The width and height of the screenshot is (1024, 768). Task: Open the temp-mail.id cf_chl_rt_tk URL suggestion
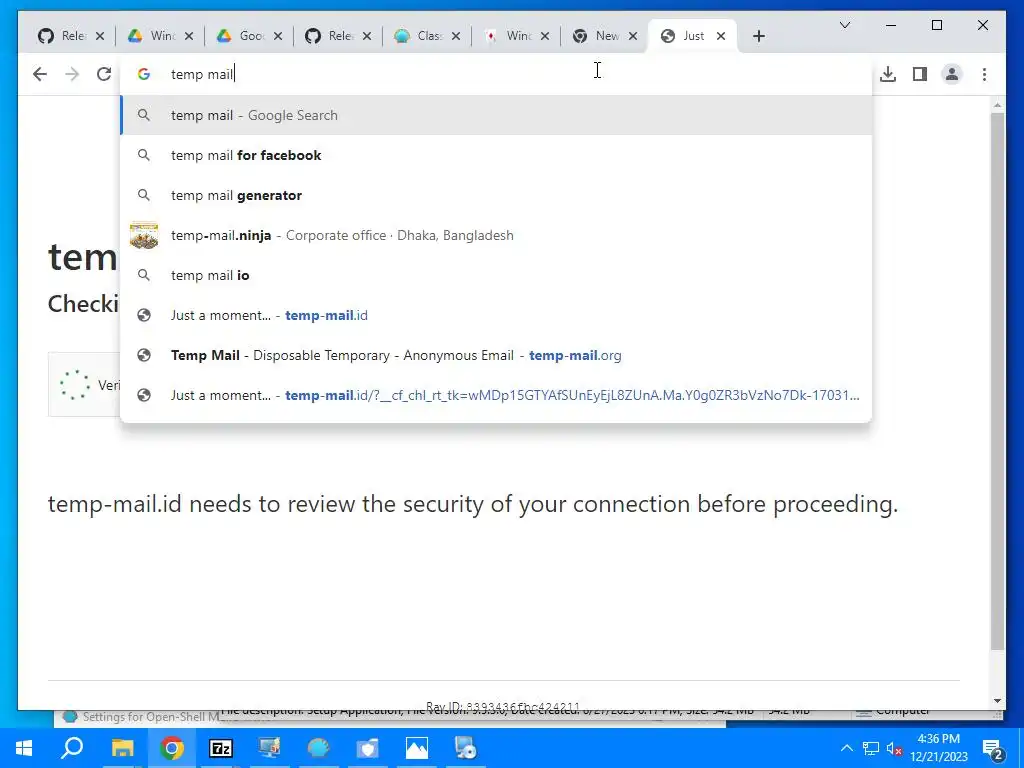(496, 395)
